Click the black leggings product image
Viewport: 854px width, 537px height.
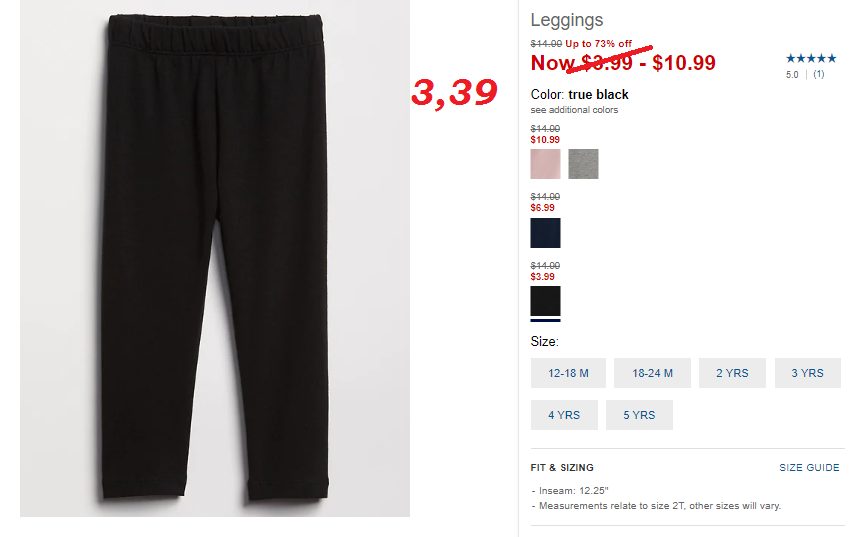(x=215, y=258)
